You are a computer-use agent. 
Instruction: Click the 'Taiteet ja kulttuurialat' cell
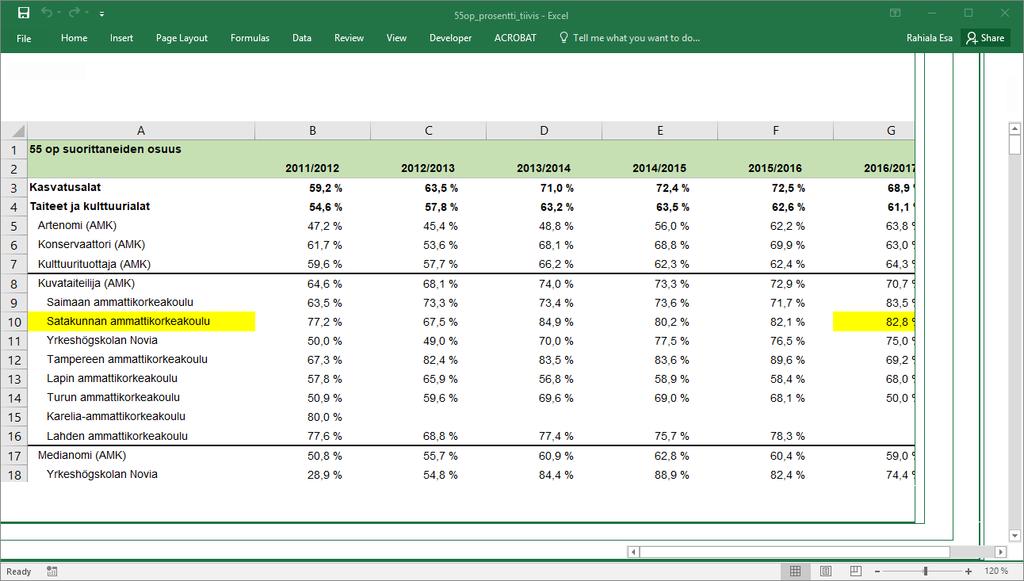141,207
